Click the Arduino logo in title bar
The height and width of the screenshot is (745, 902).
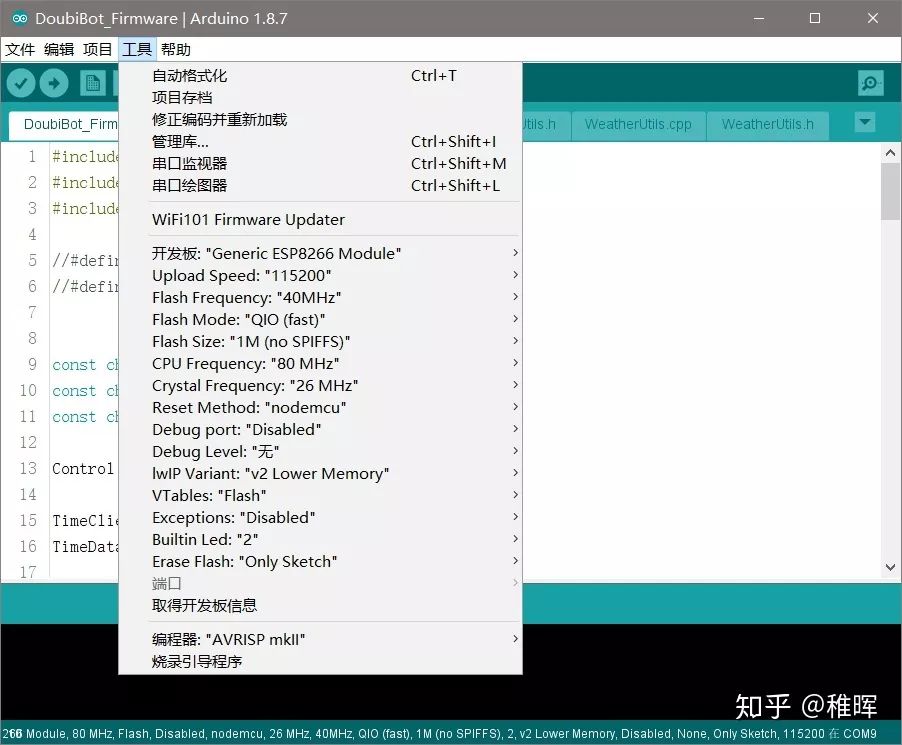point(20,18)
